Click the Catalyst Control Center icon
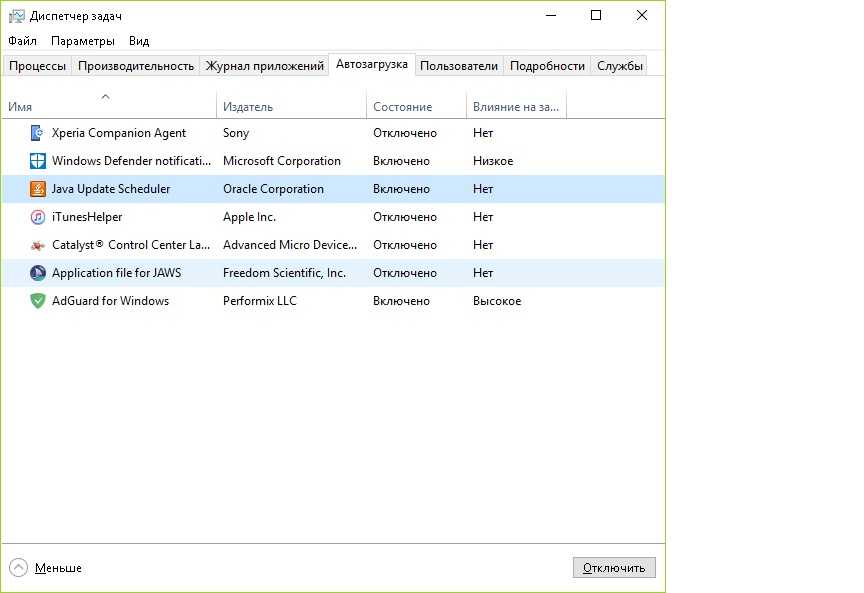Image resolution: width=864 pixels, height=593 pixels. (x=37, y=245)
